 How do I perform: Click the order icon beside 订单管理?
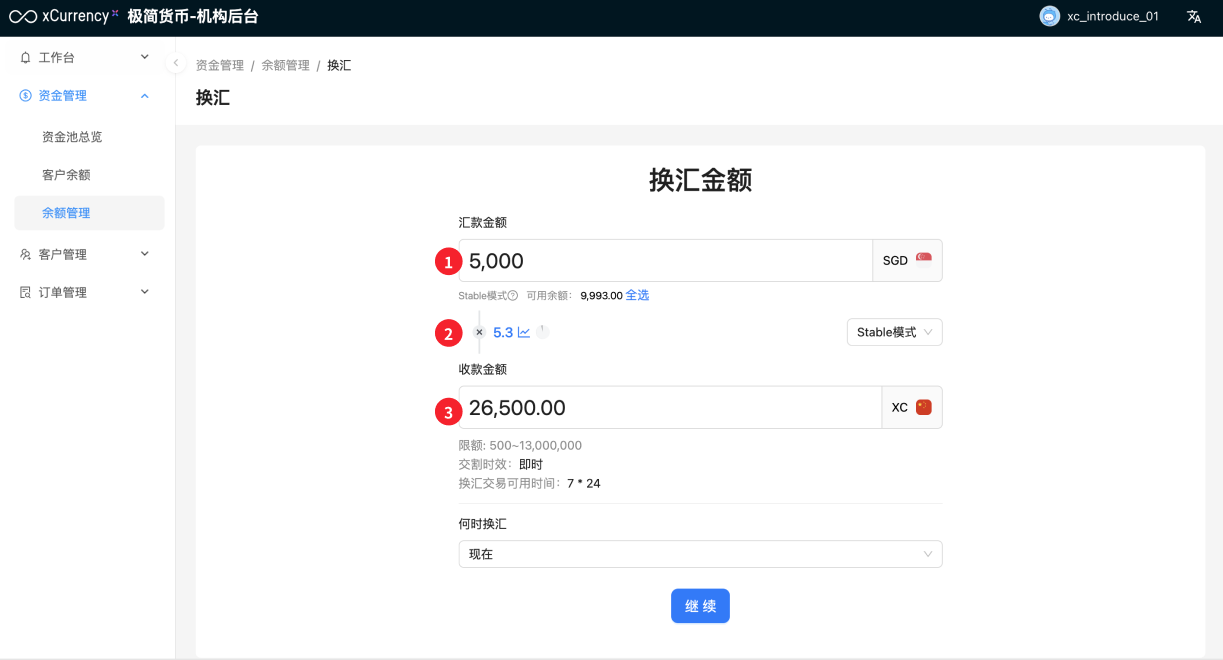26,293
